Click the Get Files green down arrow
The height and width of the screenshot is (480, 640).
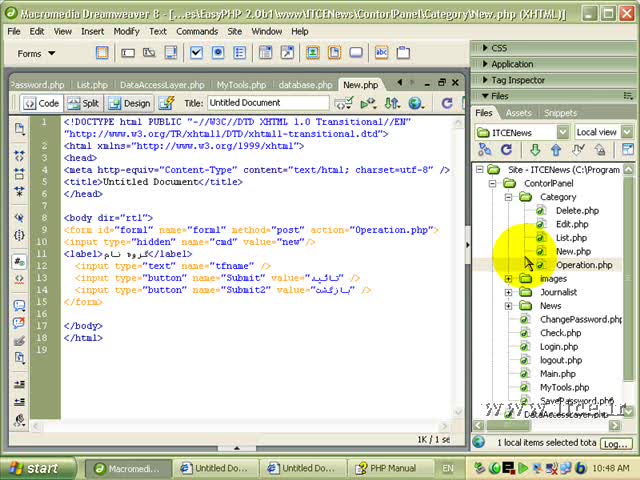(536, 151)
